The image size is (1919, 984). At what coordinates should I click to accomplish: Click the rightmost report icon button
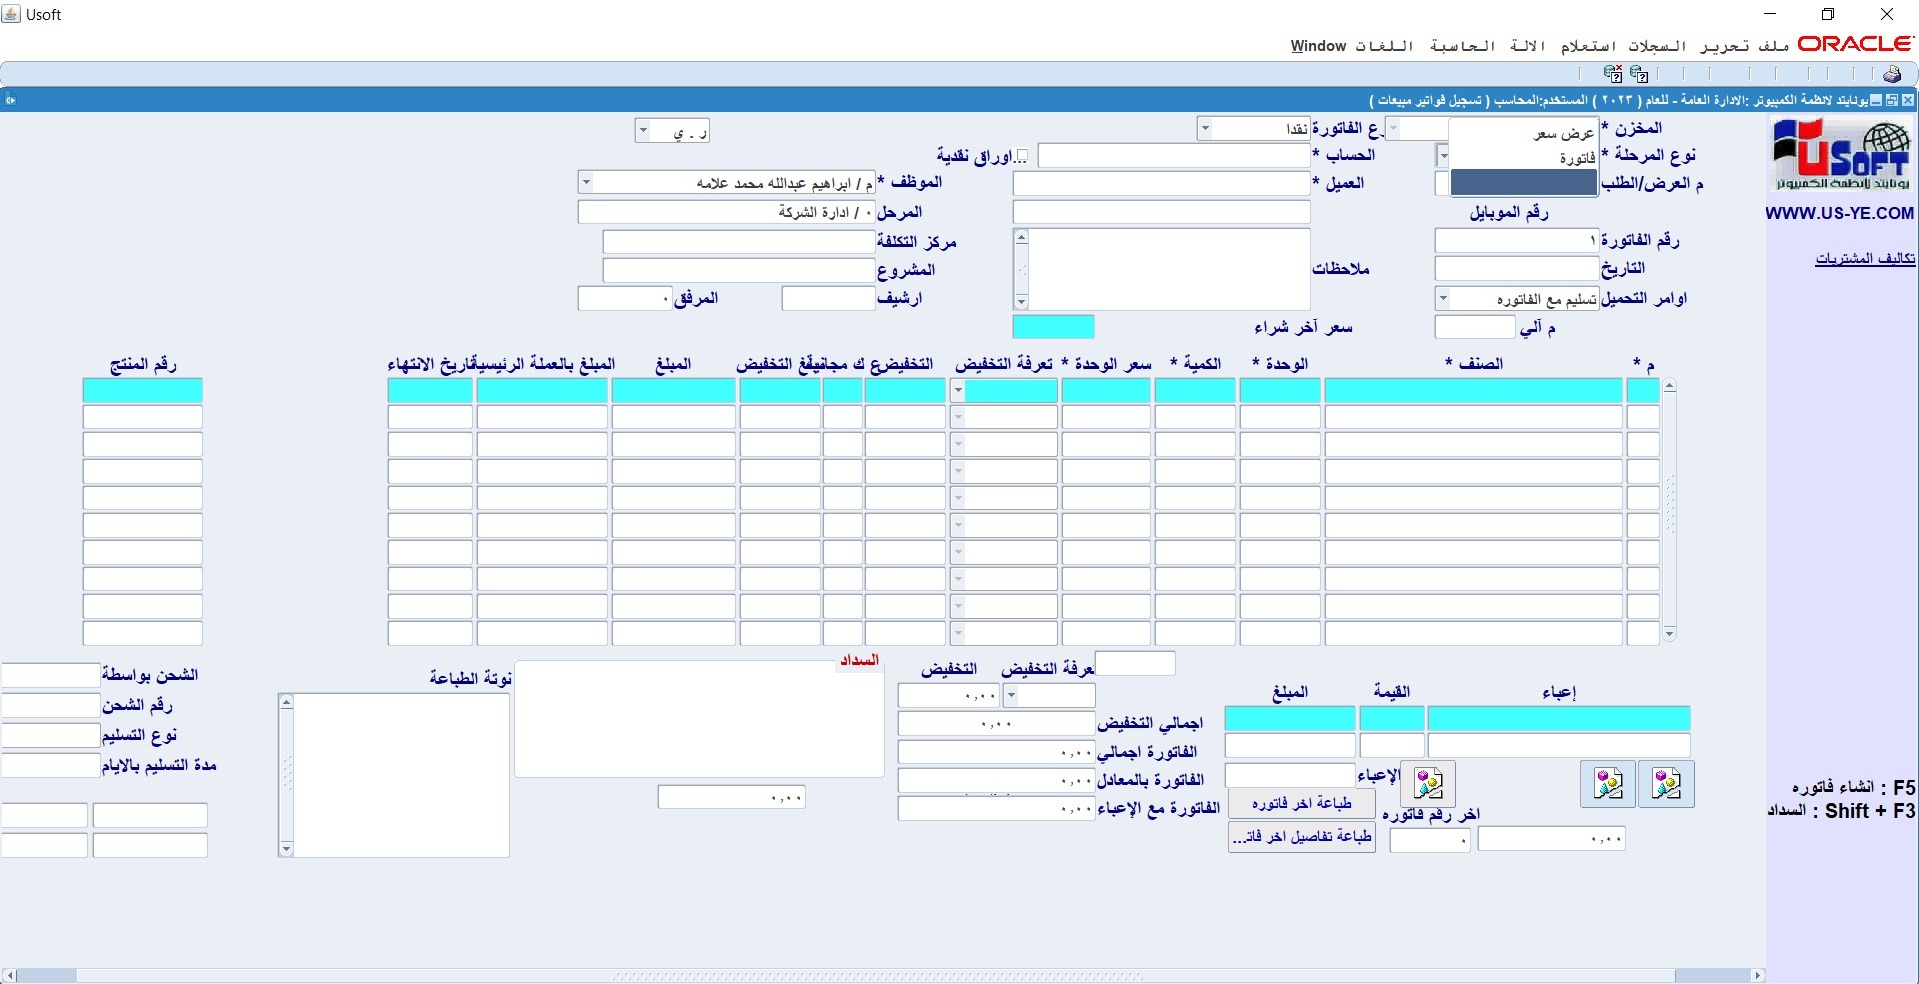[1667, 784]
